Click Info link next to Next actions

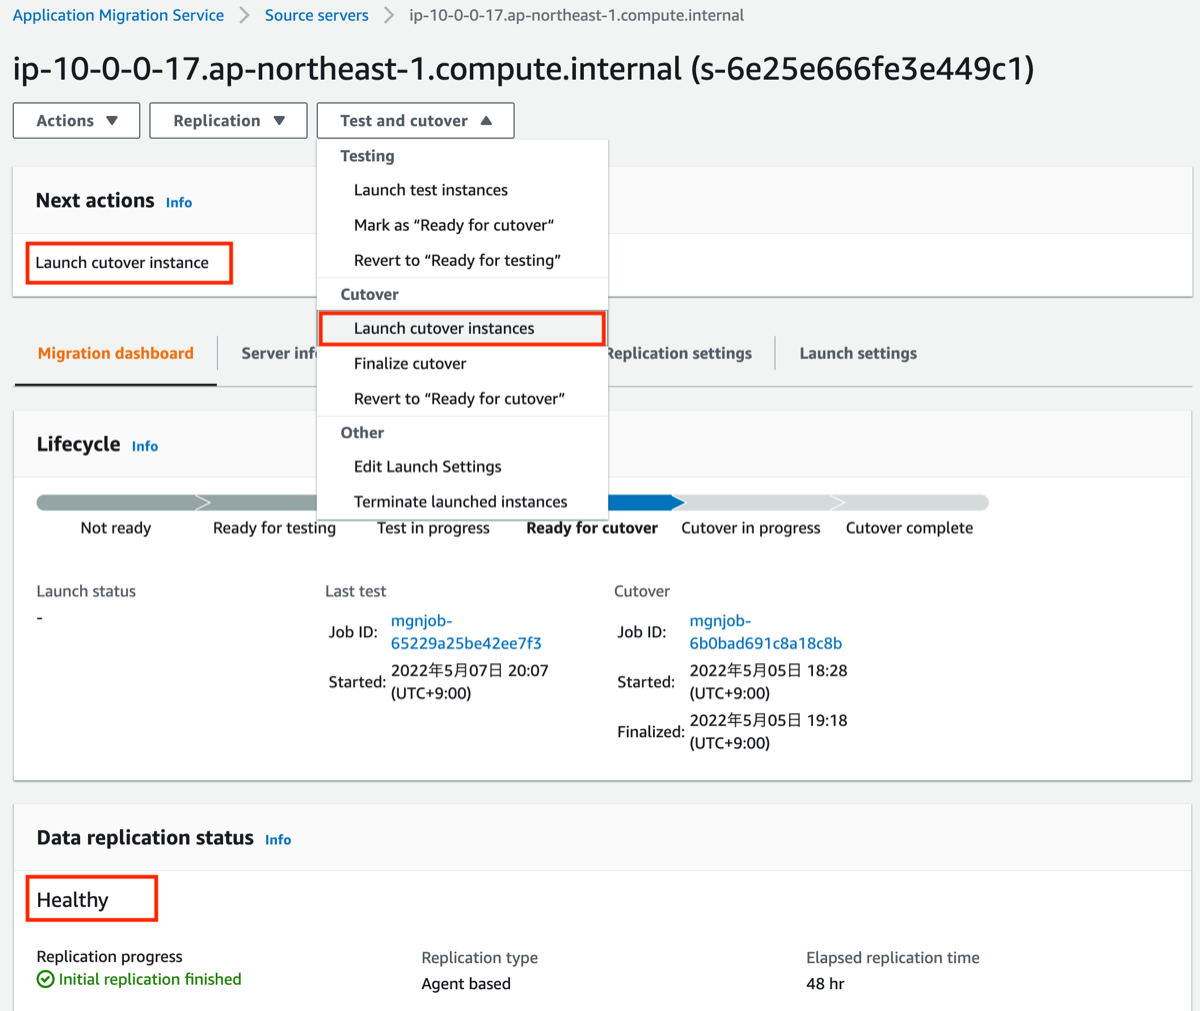(179, 202)
